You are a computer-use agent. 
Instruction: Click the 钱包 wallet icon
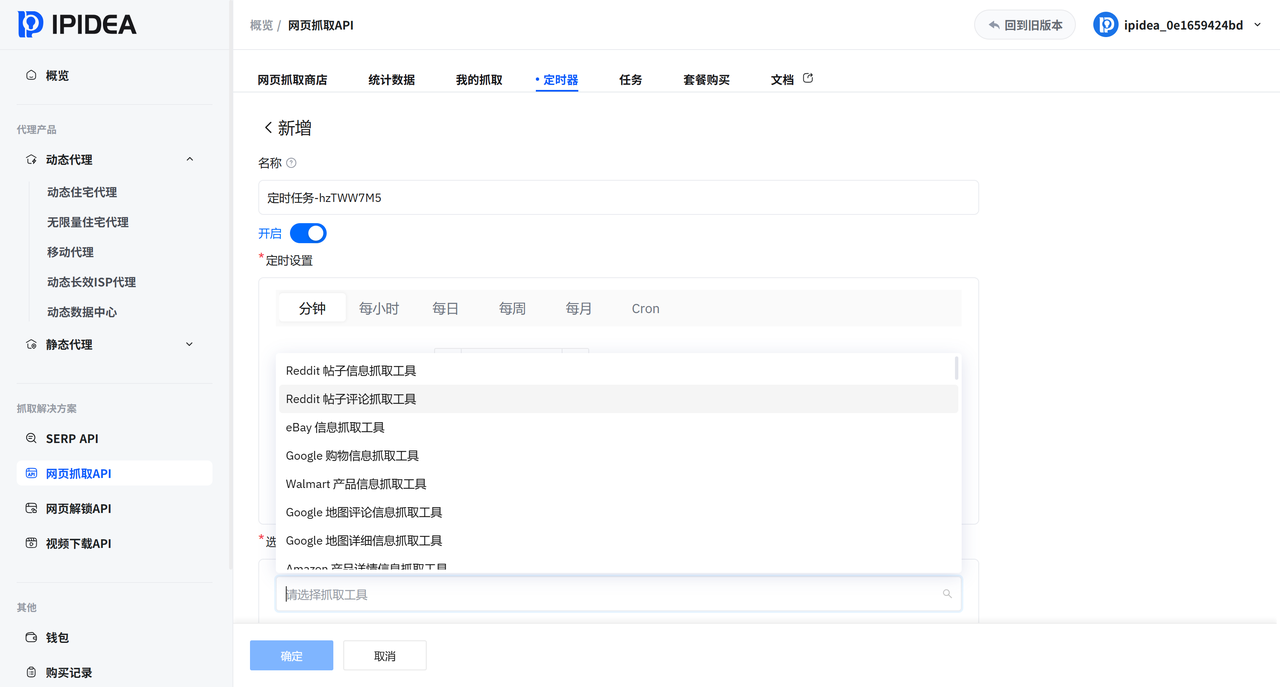31,637
